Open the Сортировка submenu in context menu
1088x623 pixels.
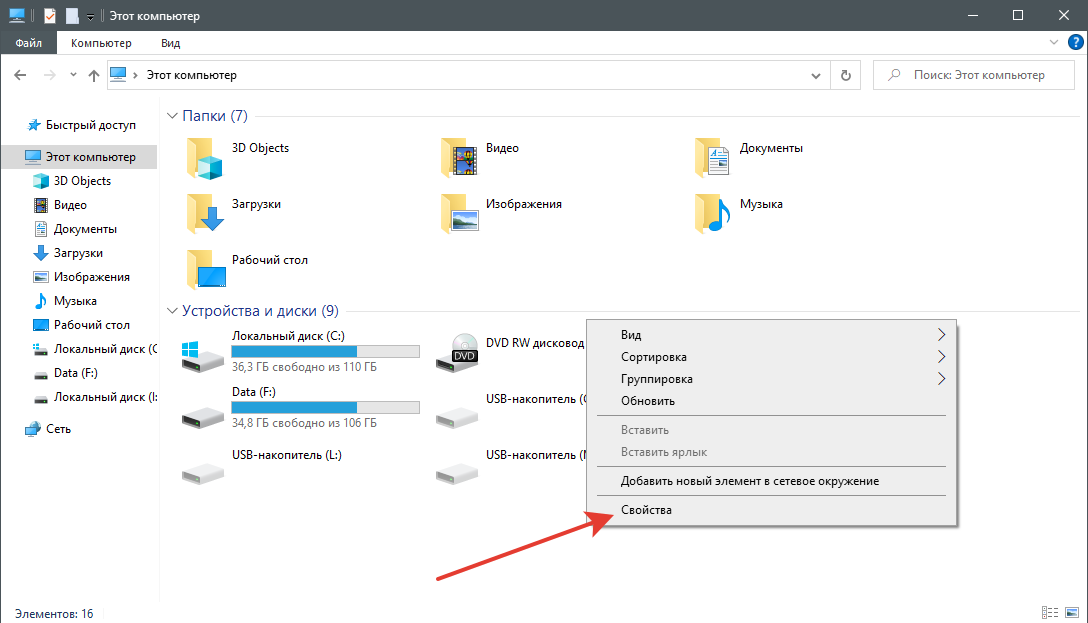coord(772,357)
